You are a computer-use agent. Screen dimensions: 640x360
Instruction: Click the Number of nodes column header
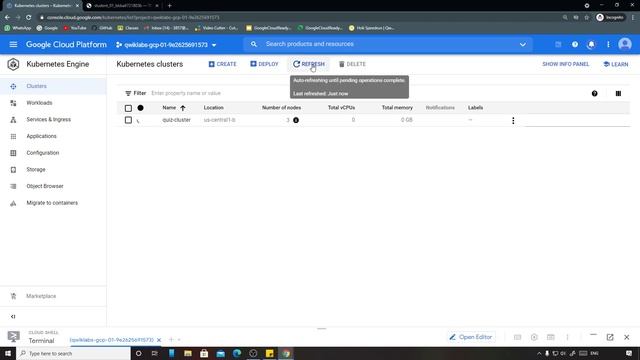pos(281,108)
